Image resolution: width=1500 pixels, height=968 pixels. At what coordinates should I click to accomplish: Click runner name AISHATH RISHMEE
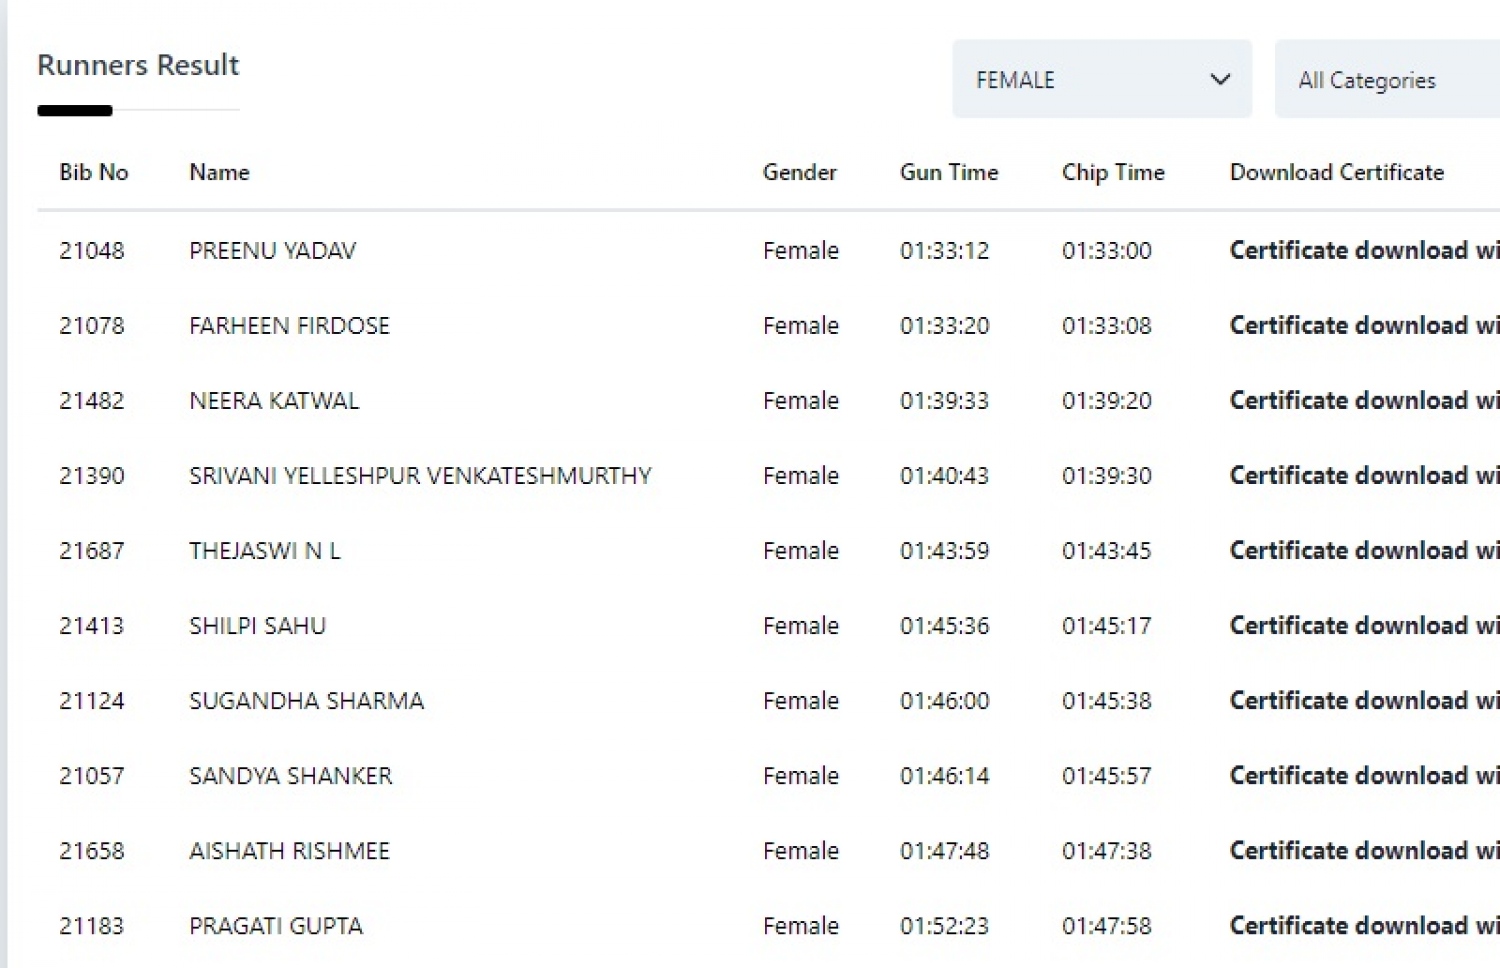289,850
